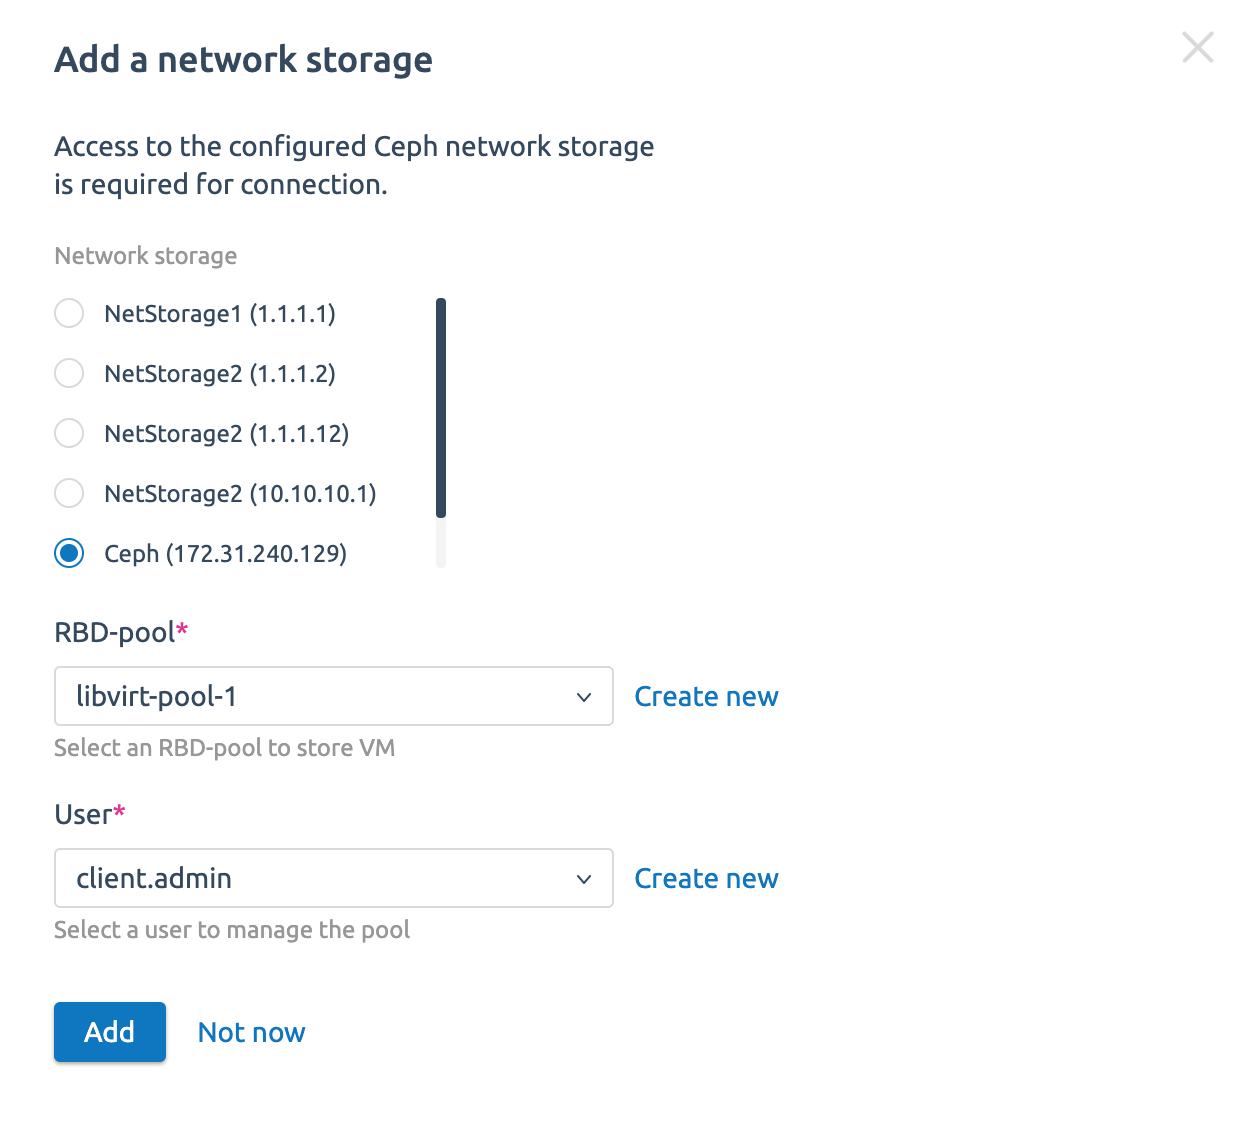Screen dimensions: 1258x1130
Task: Click Create new link beside User
Action: [x=706, y=878]
